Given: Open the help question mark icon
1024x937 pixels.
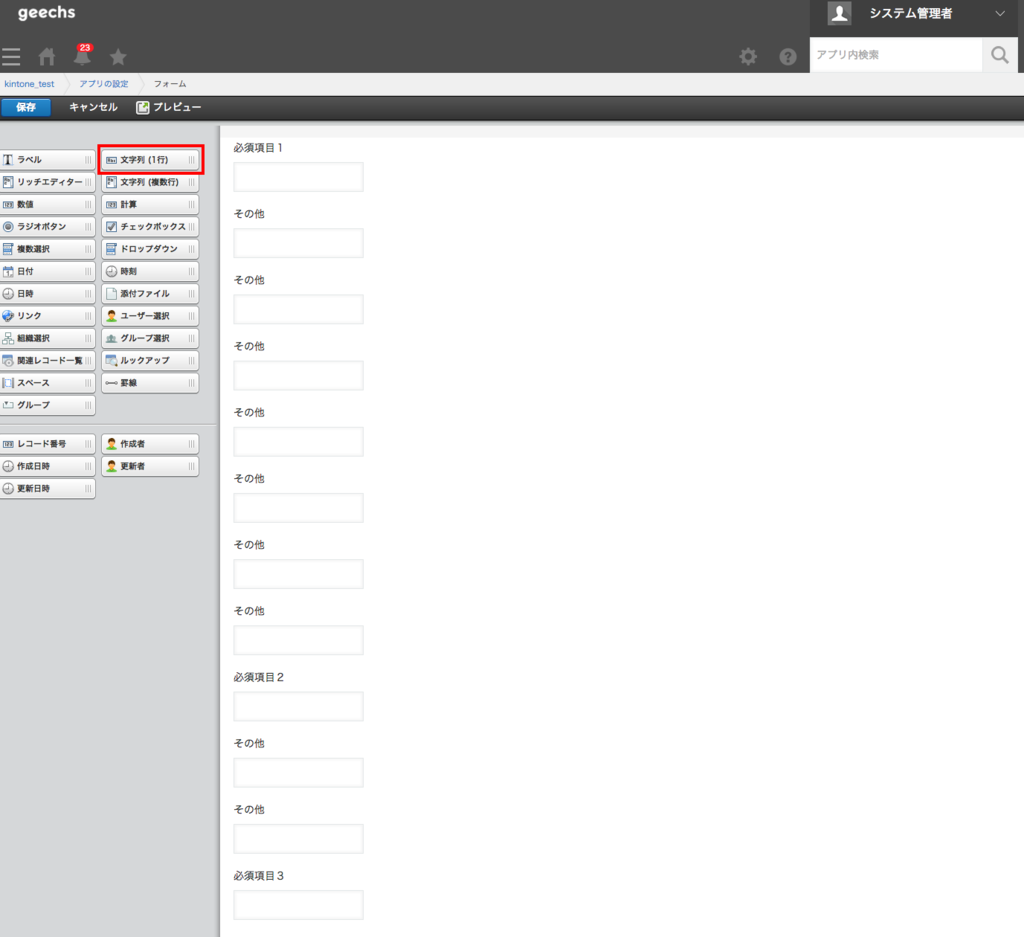Looking at the screenshot, I should 788,57.
